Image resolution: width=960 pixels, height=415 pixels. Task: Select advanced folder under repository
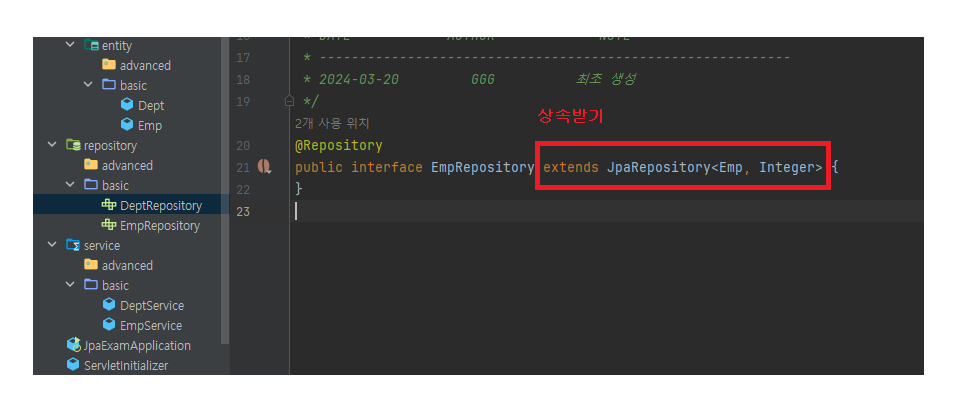pyautogui.click(x=127, y=165)
